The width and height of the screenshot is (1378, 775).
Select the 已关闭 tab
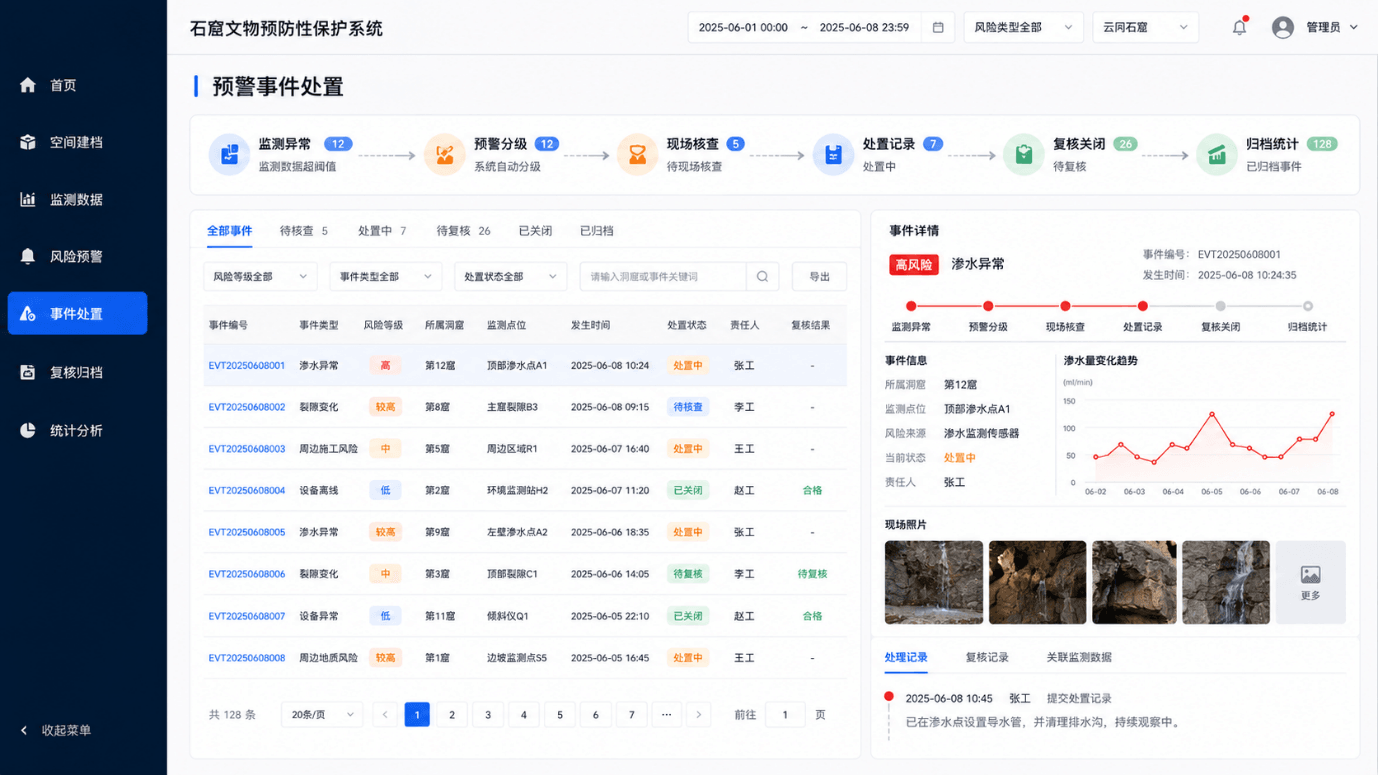(x=535, y=231)
